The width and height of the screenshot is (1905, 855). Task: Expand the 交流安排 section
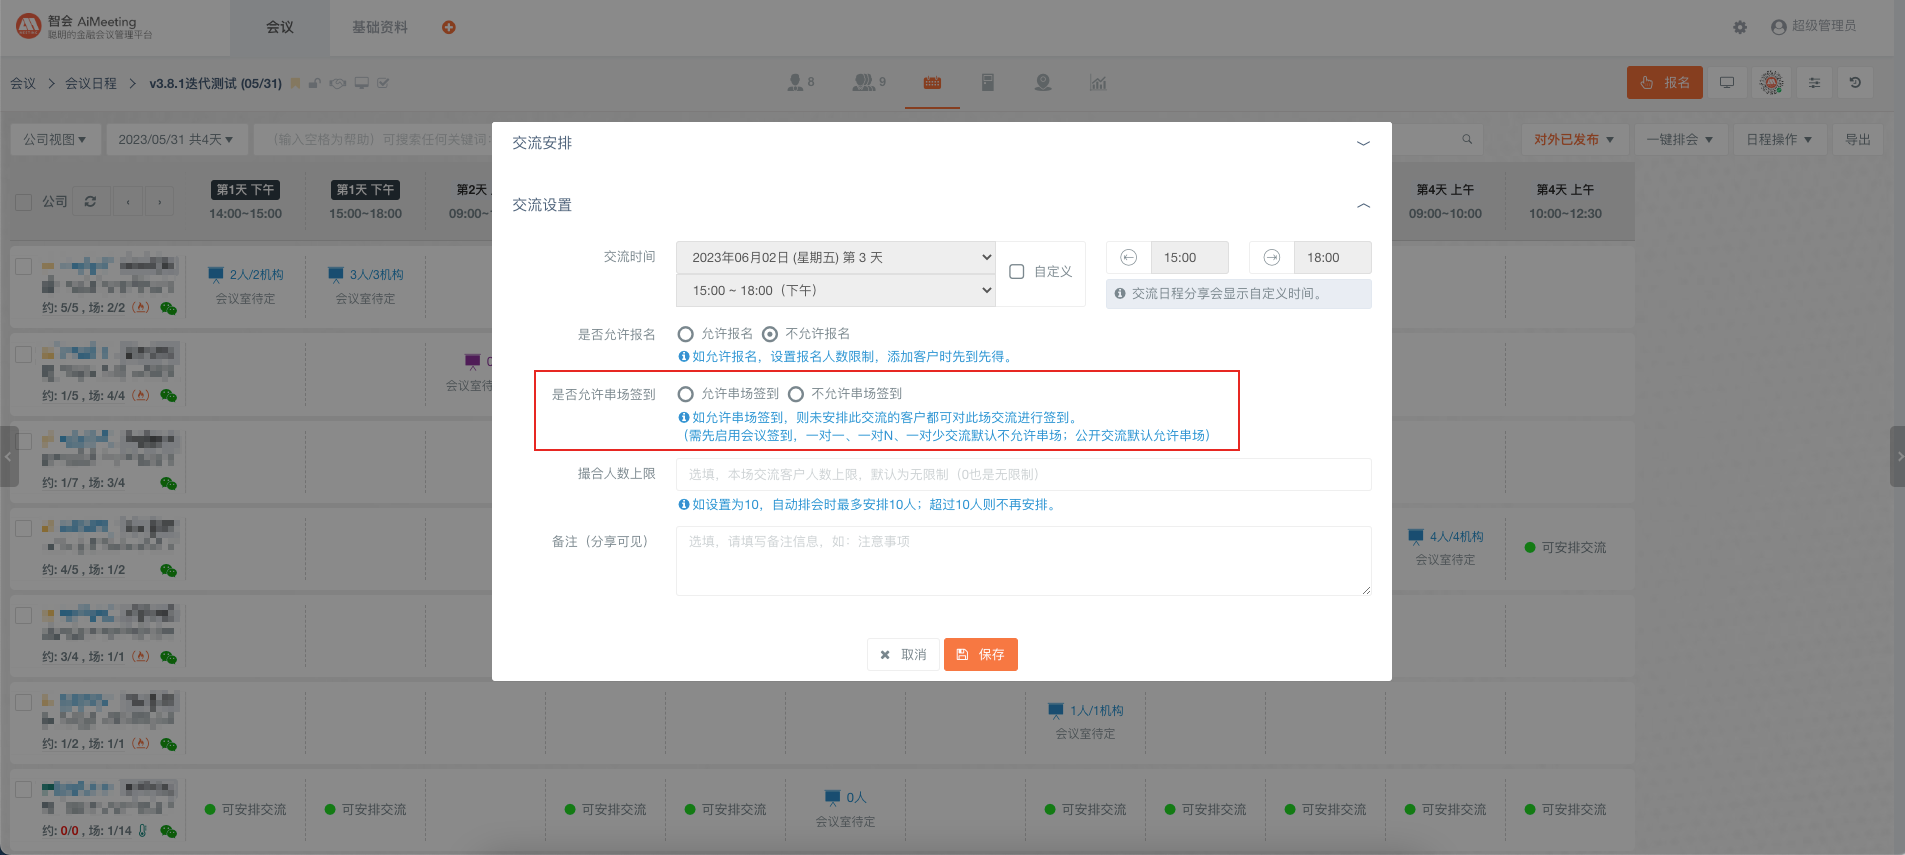(x=1362, y=143)
